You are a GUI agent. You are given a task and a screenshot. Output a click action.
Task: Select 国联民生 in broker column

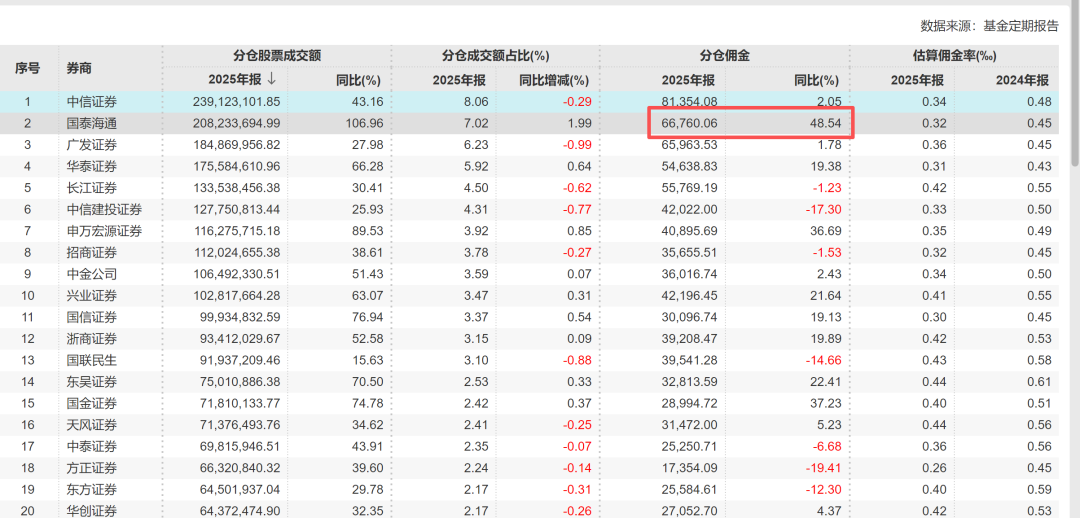pos(92,360)
